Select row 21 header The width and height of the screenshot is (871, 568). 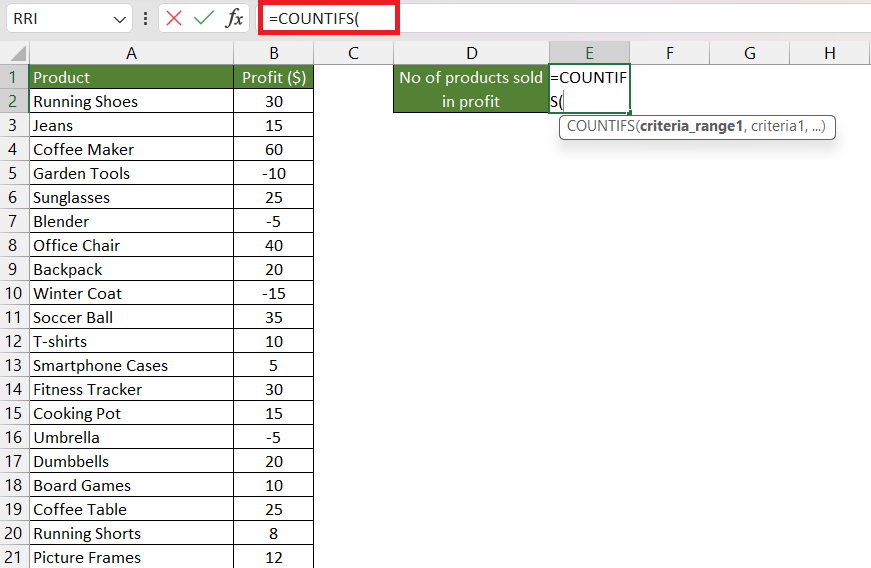pyautogui.click(x=14, y=557)
